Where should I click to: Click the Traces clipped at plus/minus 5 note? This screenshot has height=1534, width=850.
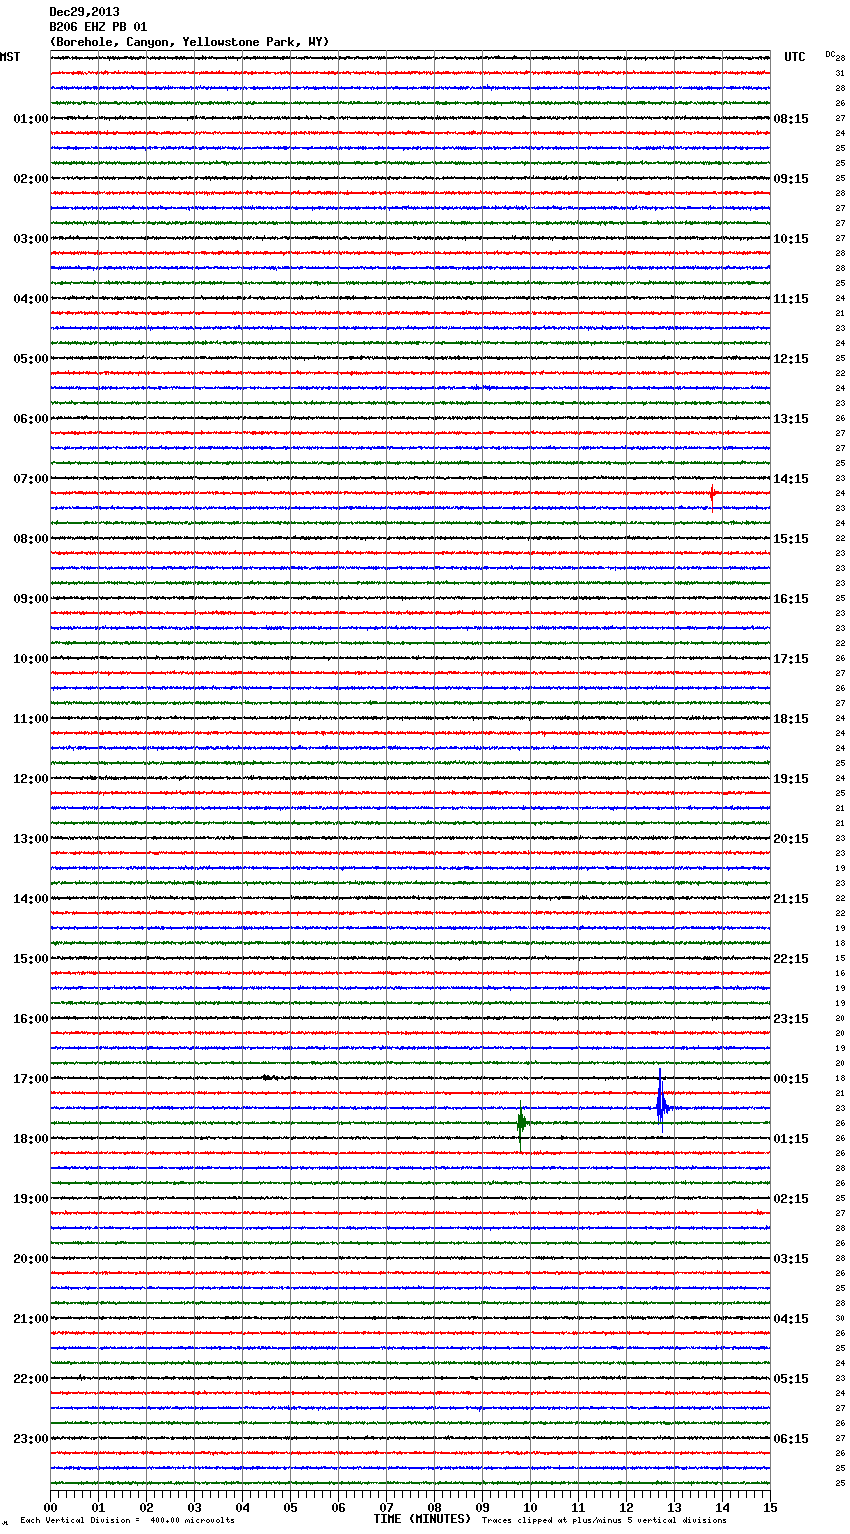(604, 1520)
